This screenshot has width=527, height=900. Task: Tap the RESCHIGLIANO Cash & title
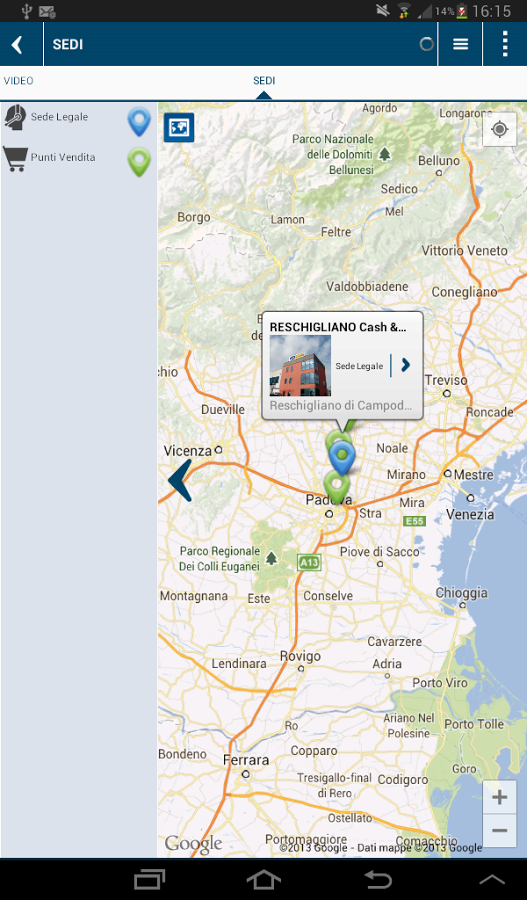(338, 327)
